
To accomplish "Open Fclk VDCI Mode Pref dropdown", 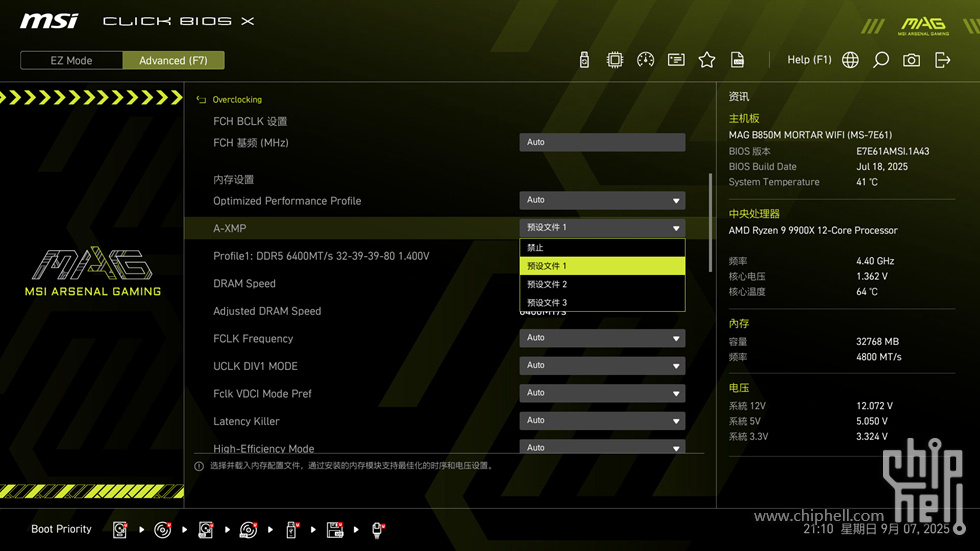I will (x=602, y=393).
